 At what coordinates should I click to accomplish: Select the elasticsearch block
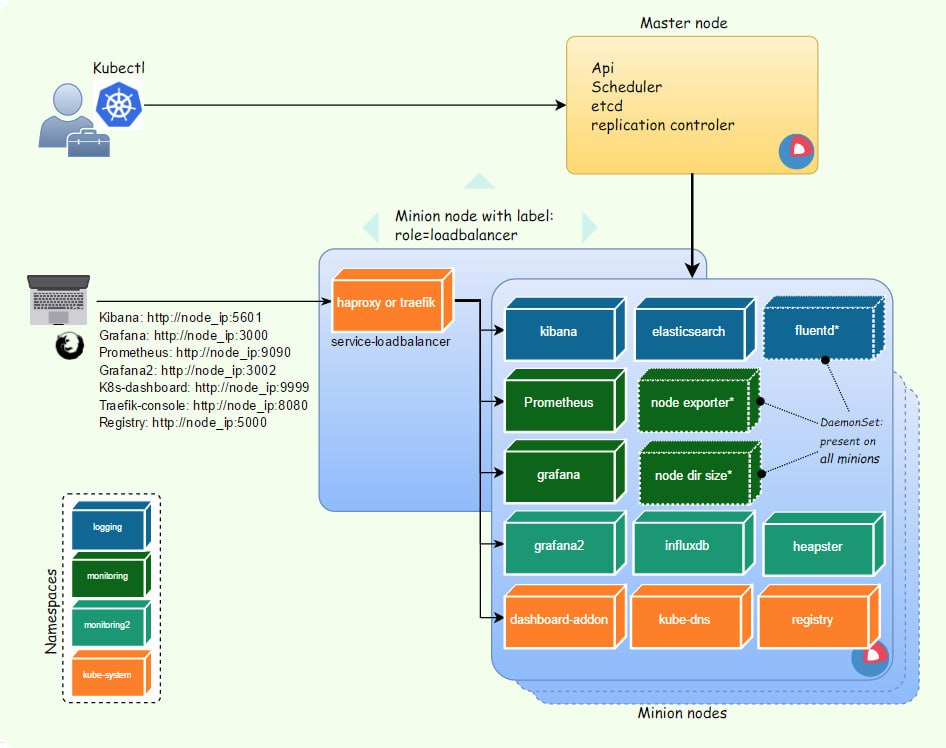[x=695, y=329]
